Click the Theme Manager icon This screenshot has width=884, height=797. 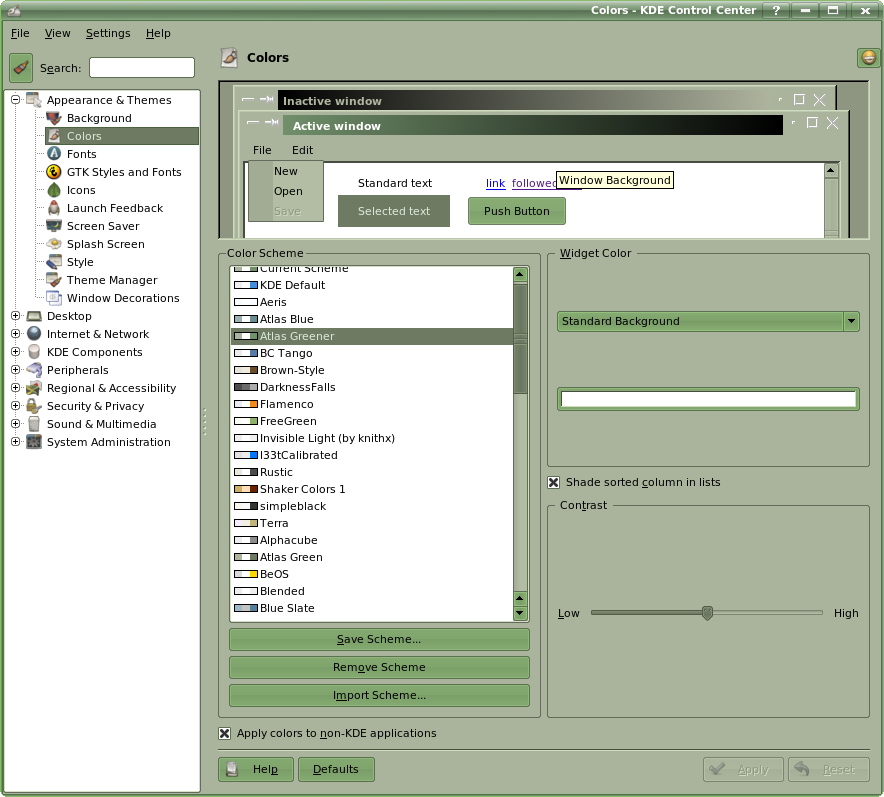(54, 280)
